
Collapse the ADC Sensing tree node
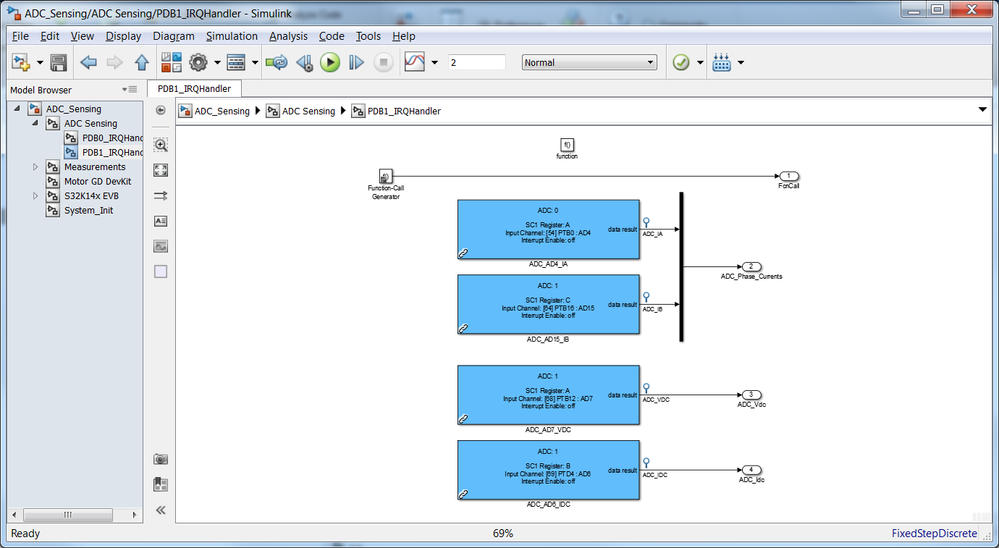coord(35,123)
